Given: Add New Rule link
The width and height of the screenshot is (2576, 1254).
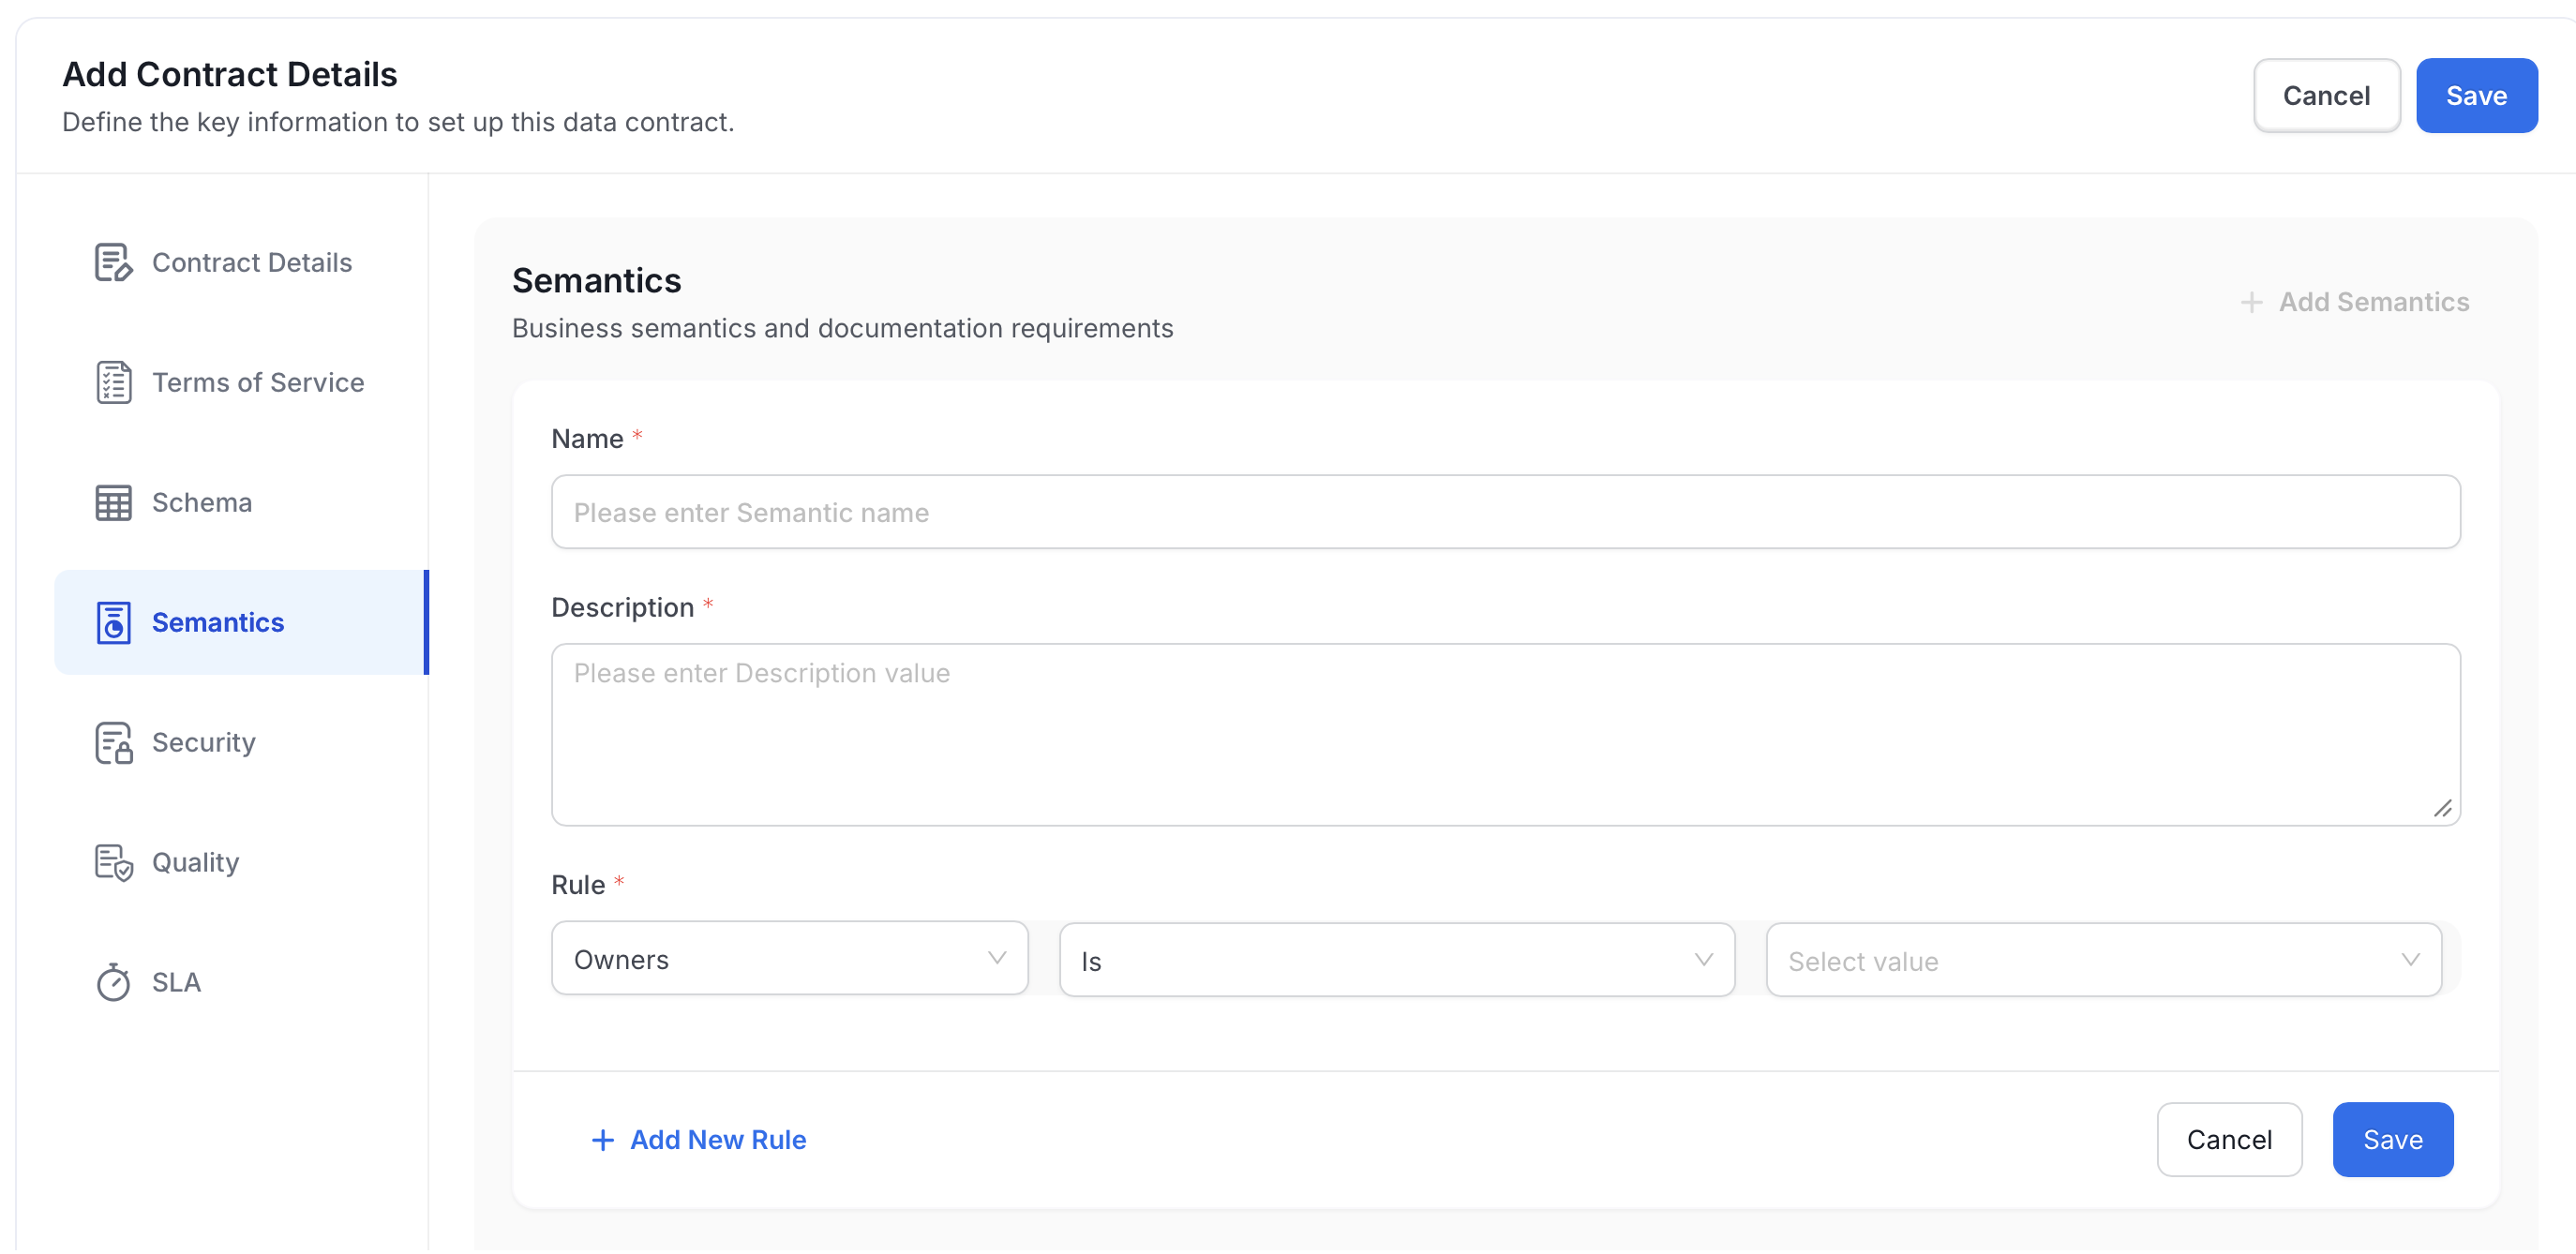Looking at the screenshot, I should (717, 1140).
